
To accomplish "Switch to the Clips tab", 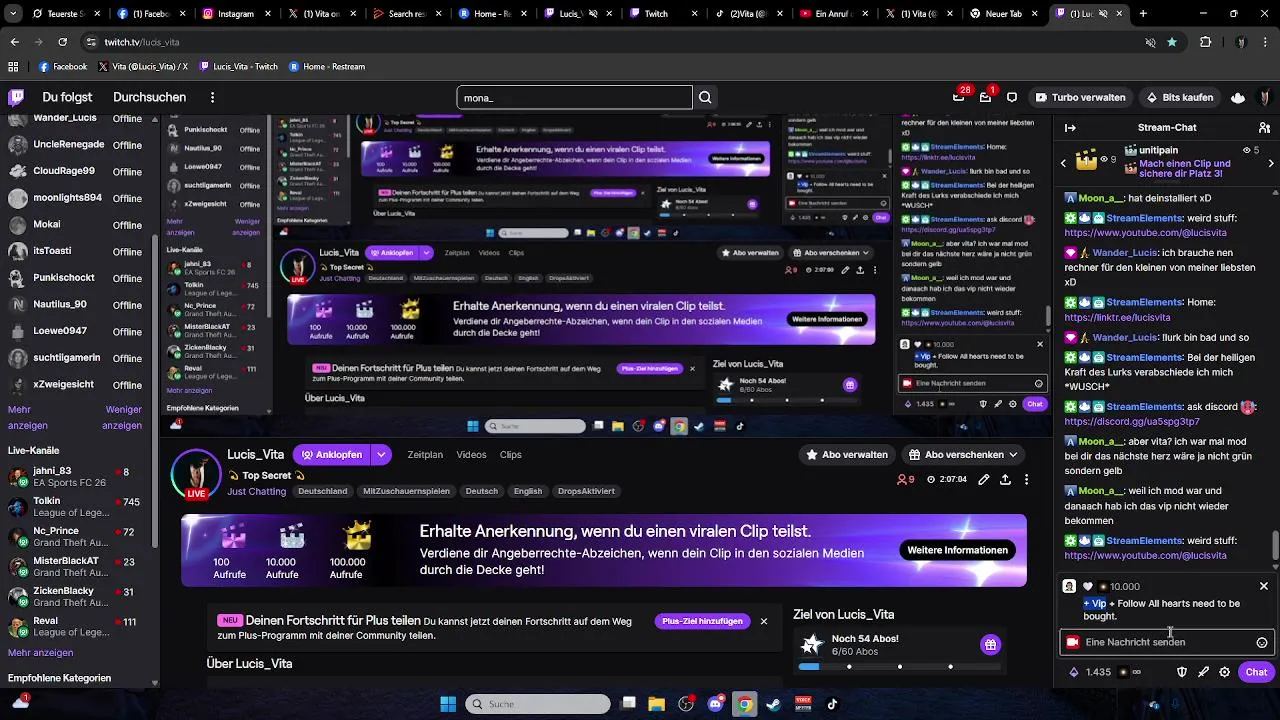I will [x=511, y=454].
